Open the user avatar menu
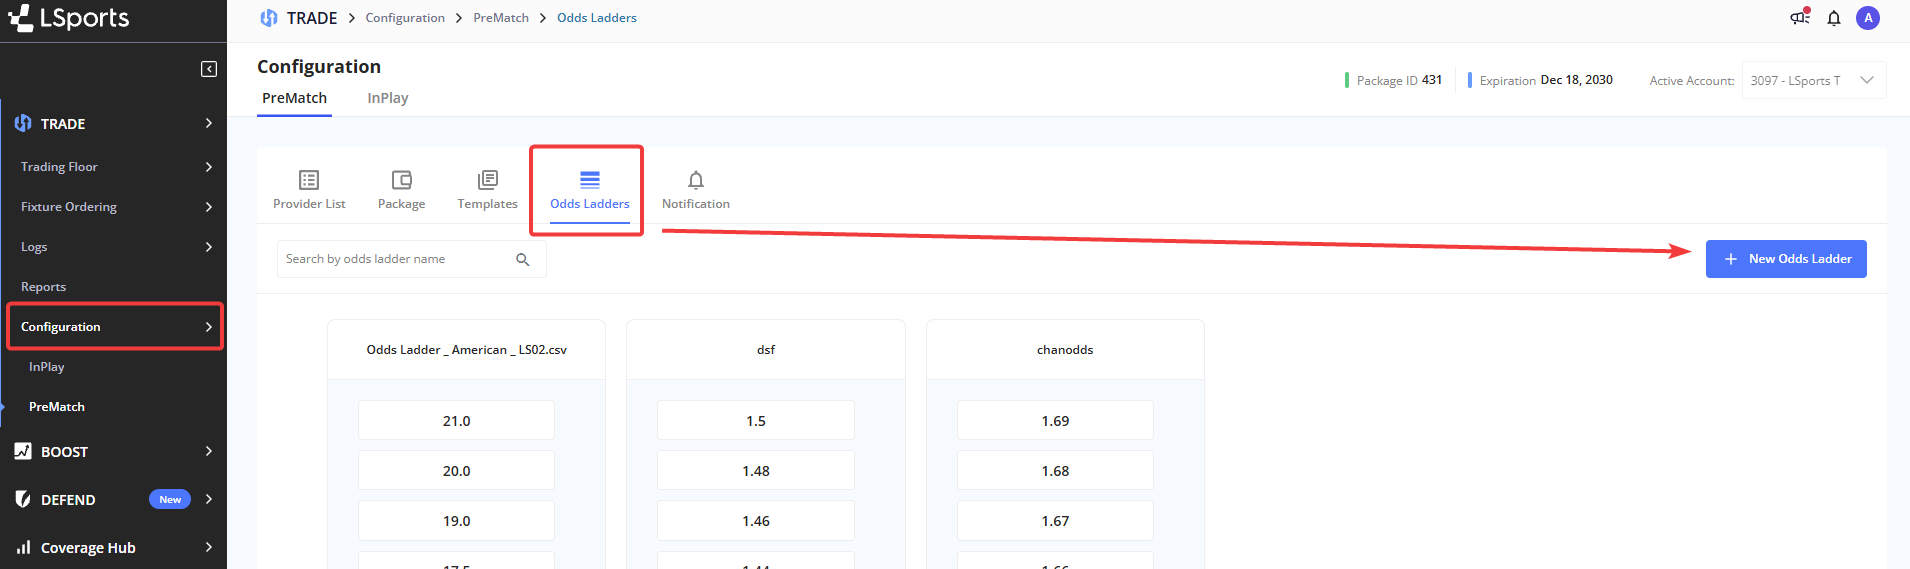This screenshot has height=569, width=1910. pos(1867,18)
